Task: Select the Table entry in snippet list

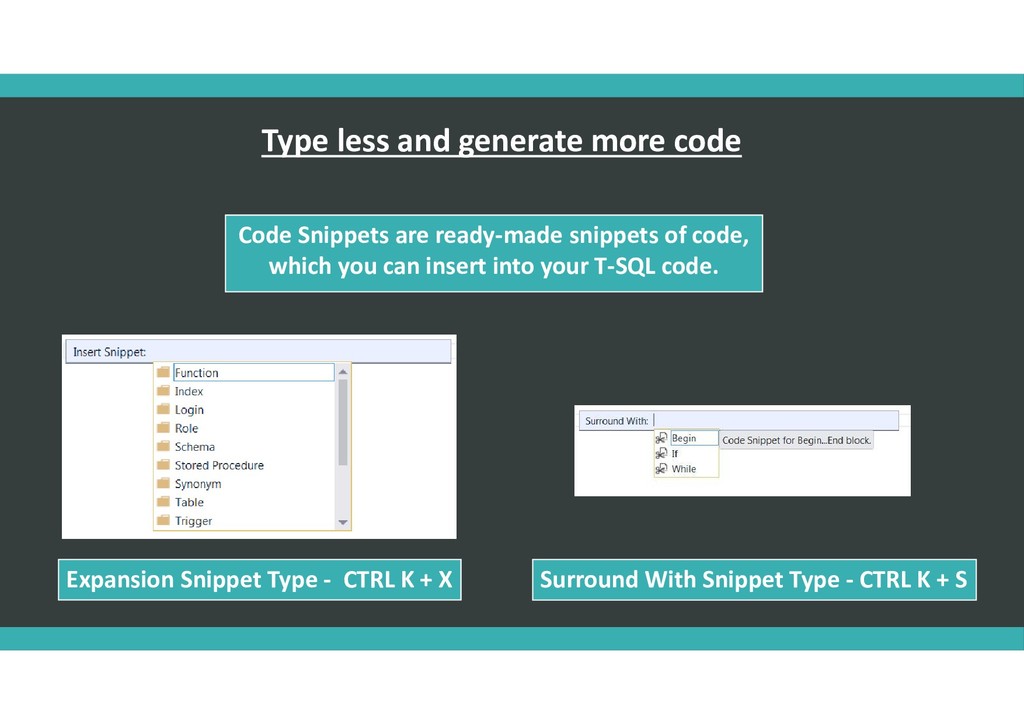Action: pyautogui.click(x=189, y=502)
